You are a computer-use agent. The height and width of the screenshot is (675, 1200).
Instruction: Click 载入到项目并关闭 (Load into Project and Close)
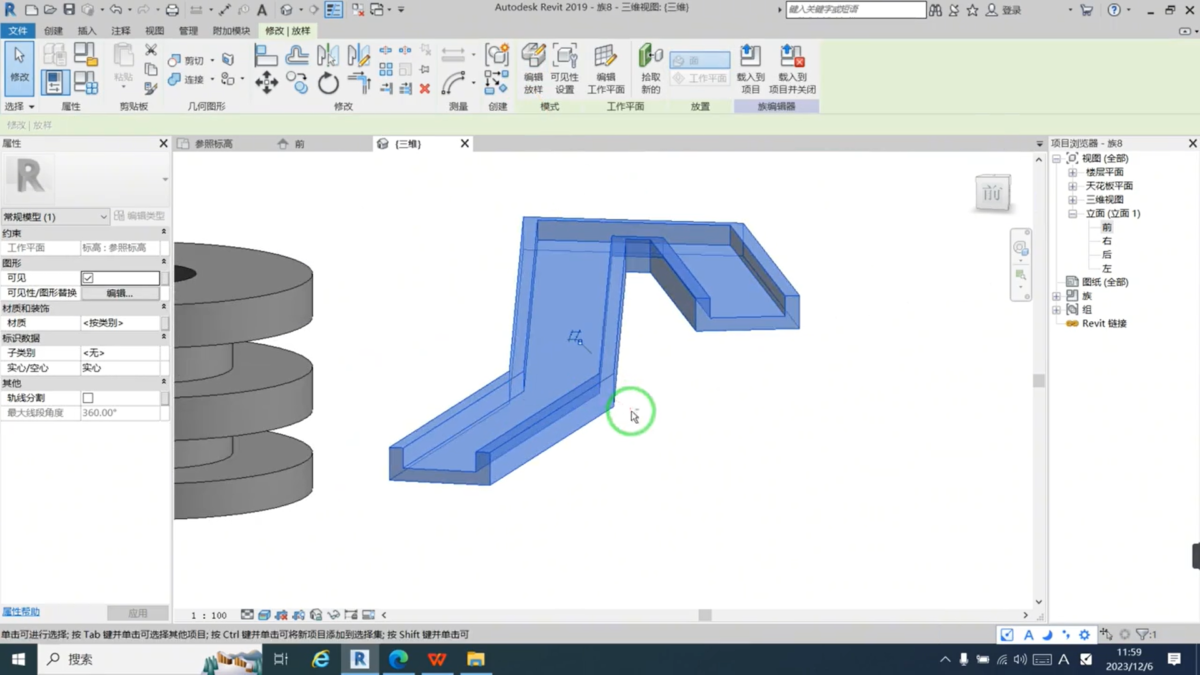click(792, 69)
